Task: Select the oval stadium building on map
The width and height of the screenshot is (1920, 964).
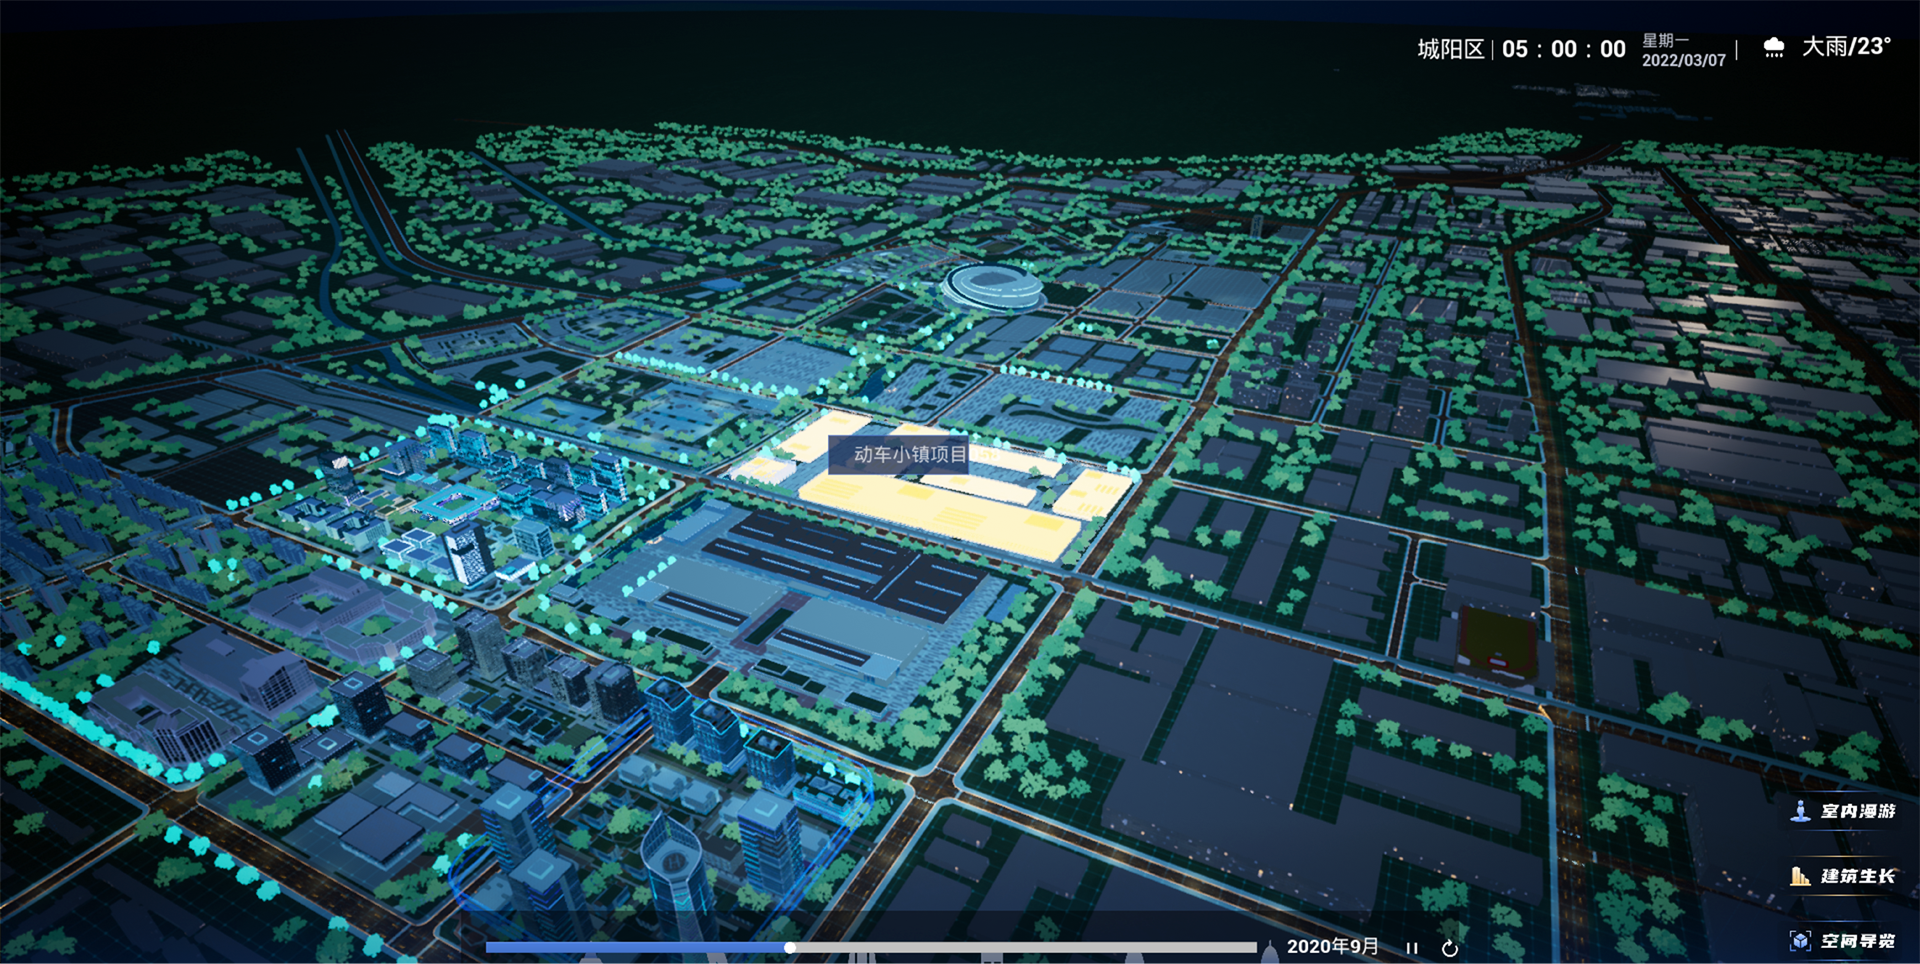Action: pyautogui.click(x=992, y=286)
